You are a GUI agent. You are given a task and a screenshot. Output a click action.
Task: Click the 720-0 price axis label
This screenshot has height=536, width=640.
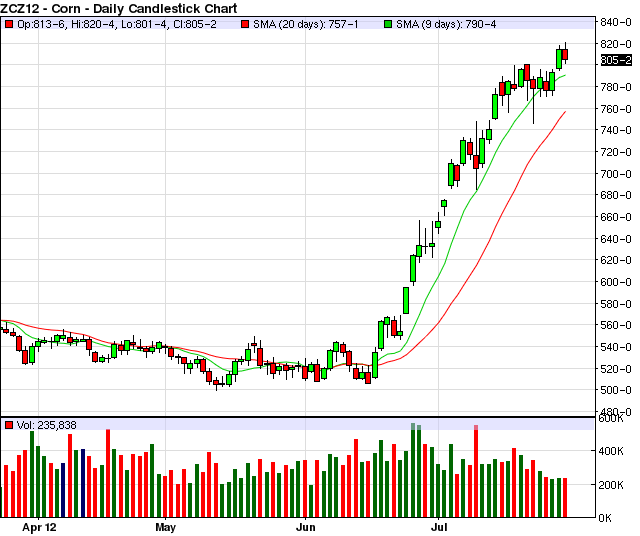[616, 152]
